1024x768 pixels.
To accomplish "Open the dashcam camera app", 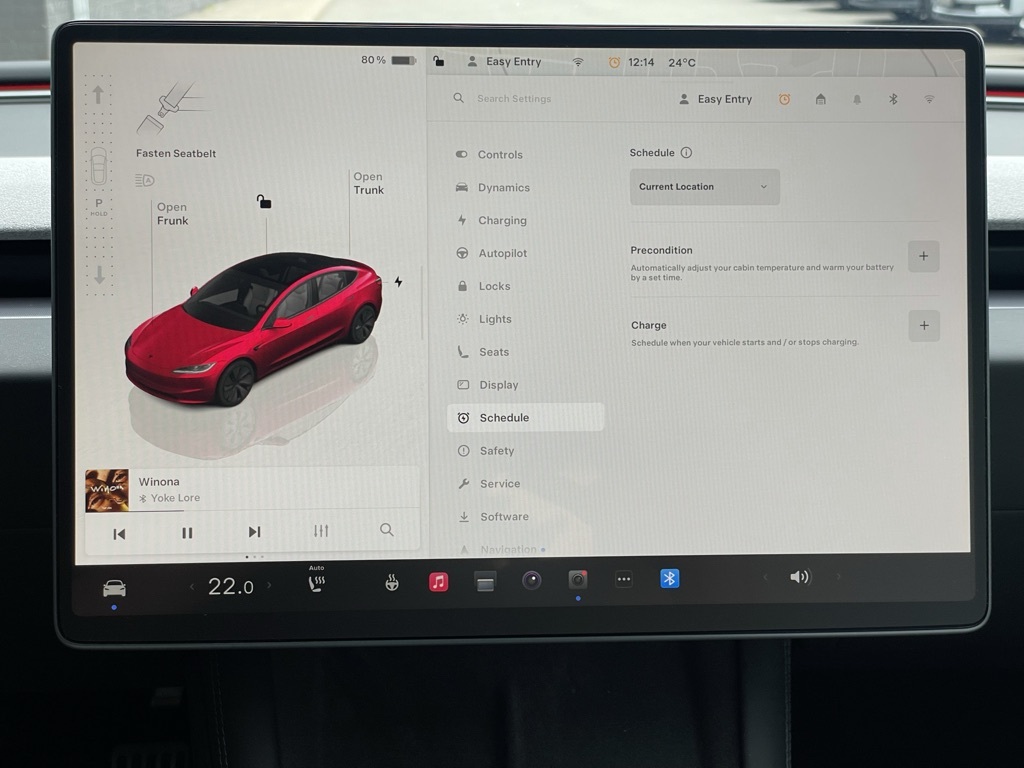I will coord(577,580).
